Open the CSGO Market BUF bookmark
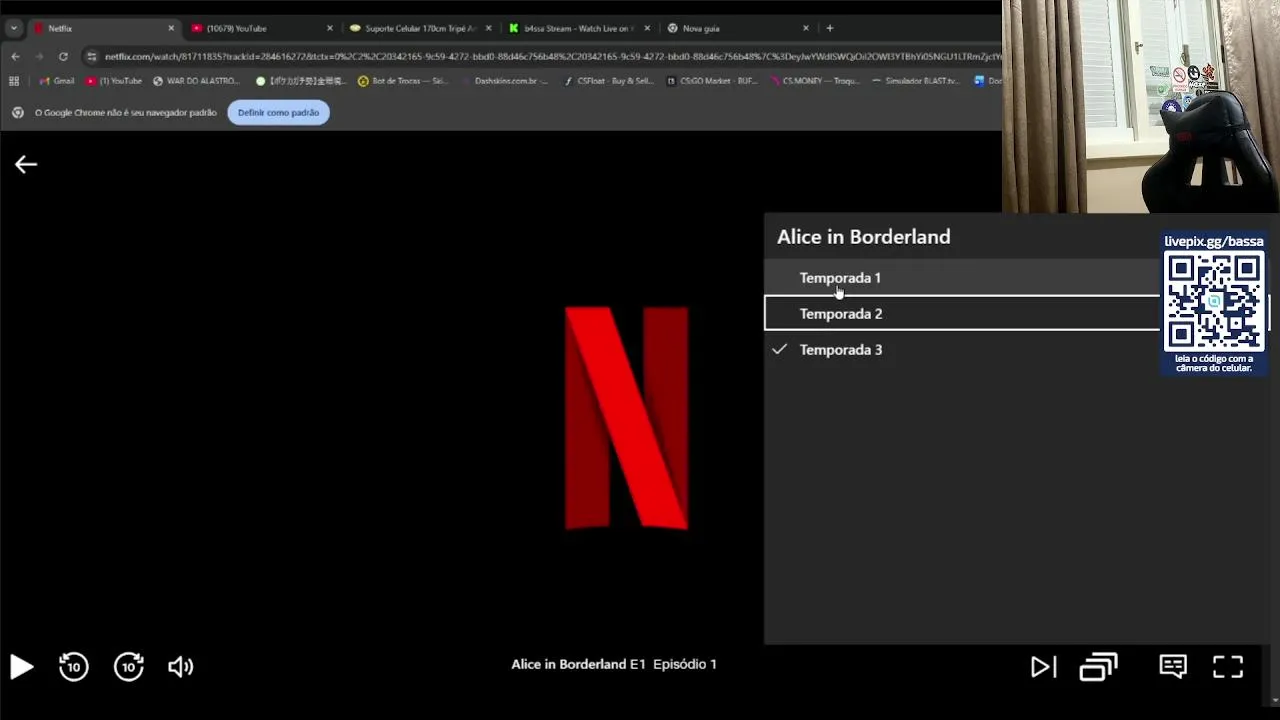This screenshot has width=1280, height=720. pyautogui.click(x=712, y=81)
